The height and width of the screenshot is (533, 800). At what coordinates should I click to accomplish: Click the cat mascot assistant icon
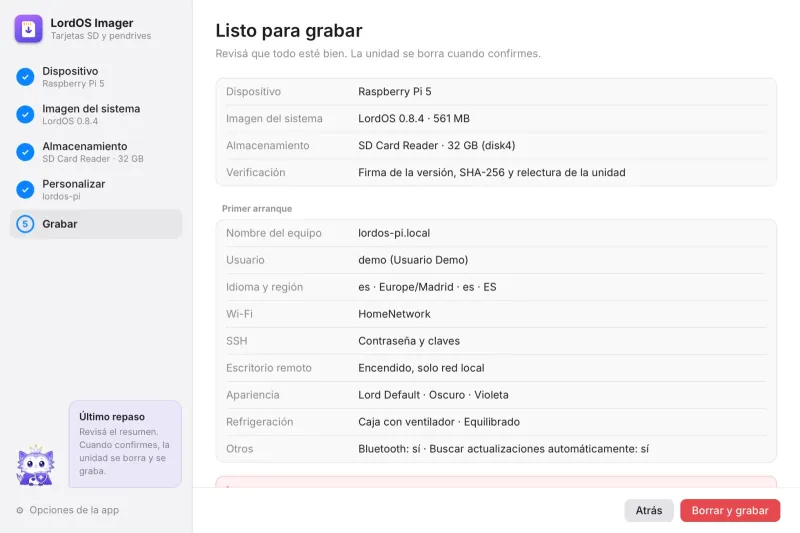point(35,465)
